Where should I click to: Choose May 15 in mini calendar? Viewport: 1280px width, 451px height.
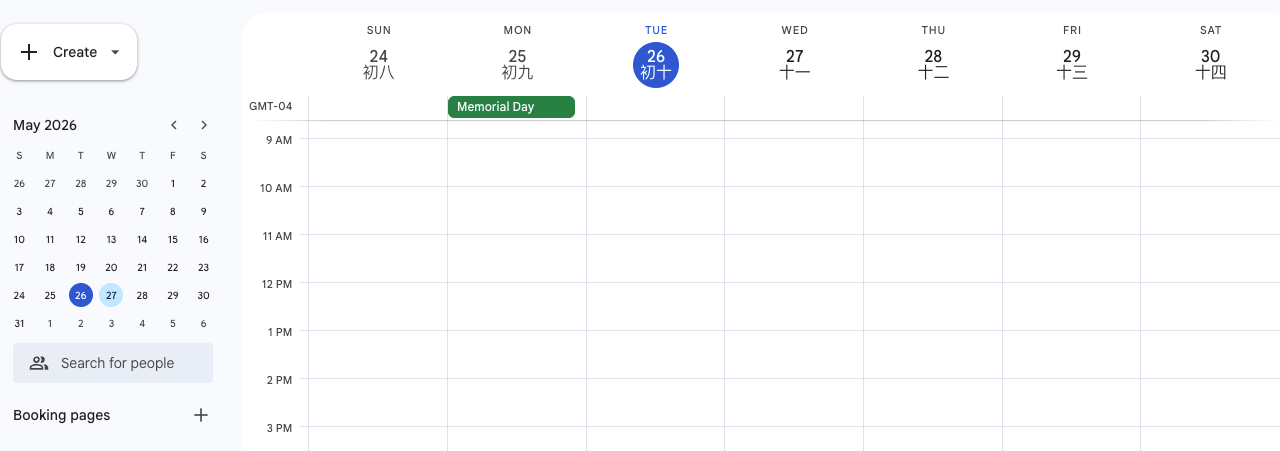(173, 239)
